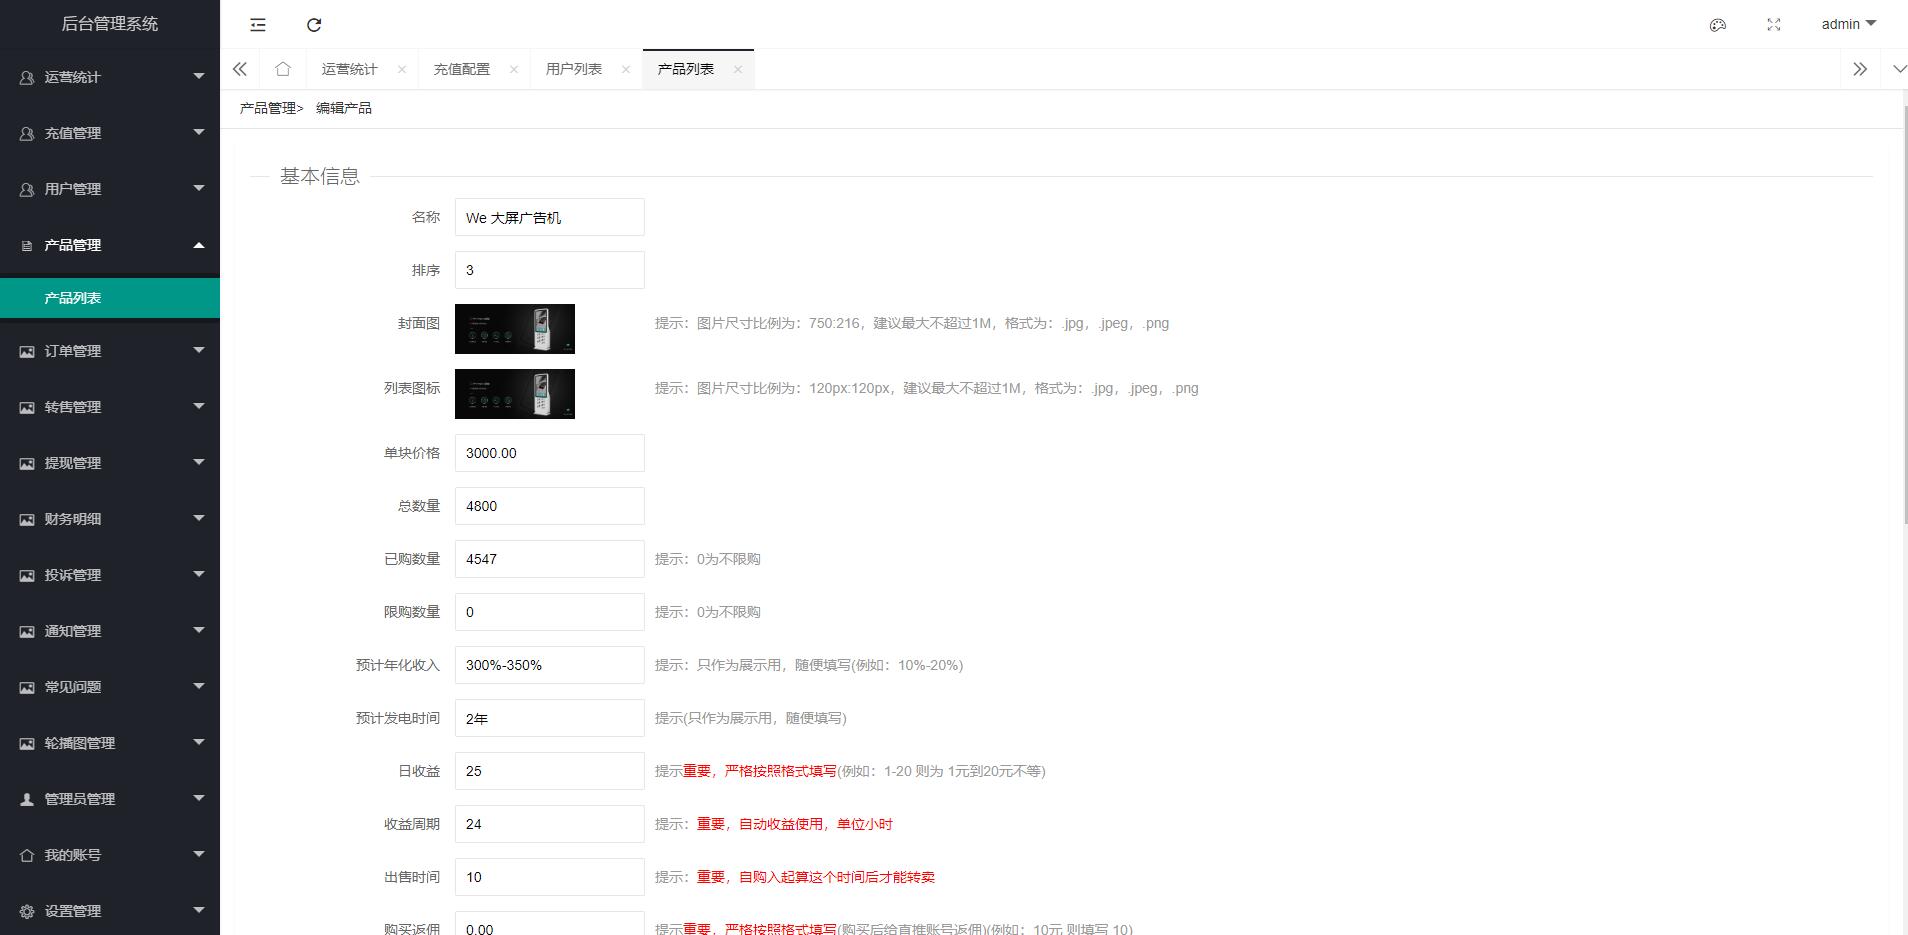1908x935 pixels.
Task: Go to the home tab icon
Action: pos(283,69)
